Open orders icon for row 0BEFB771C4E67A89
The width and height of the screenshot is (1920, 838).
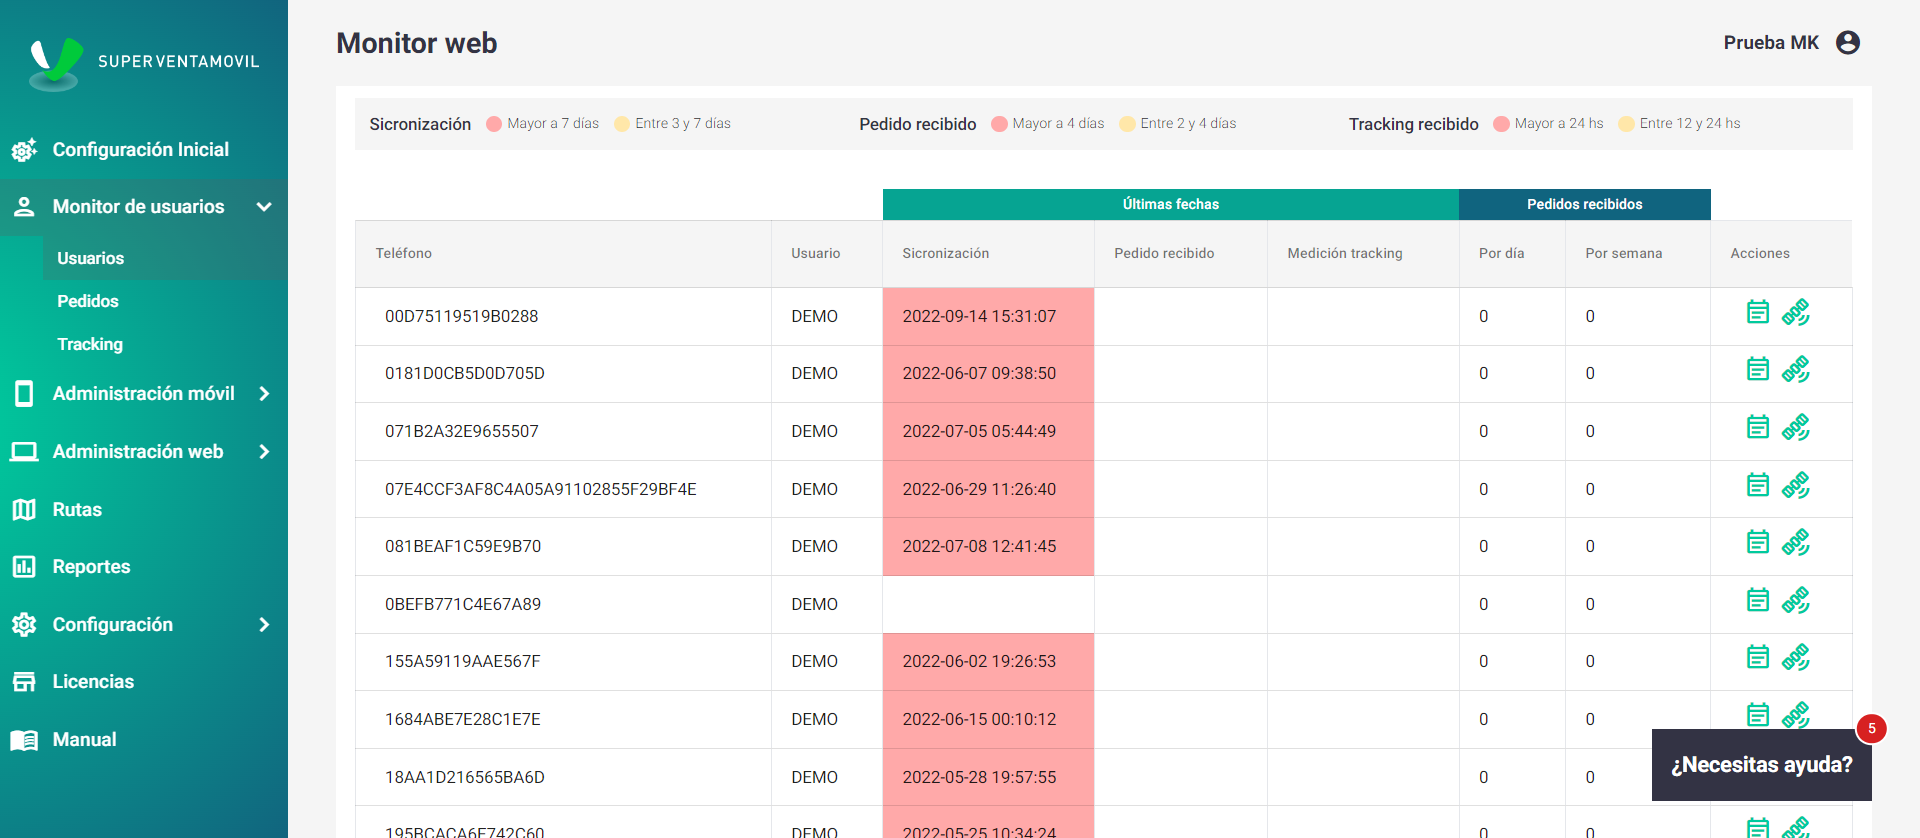pos(1758,600)
